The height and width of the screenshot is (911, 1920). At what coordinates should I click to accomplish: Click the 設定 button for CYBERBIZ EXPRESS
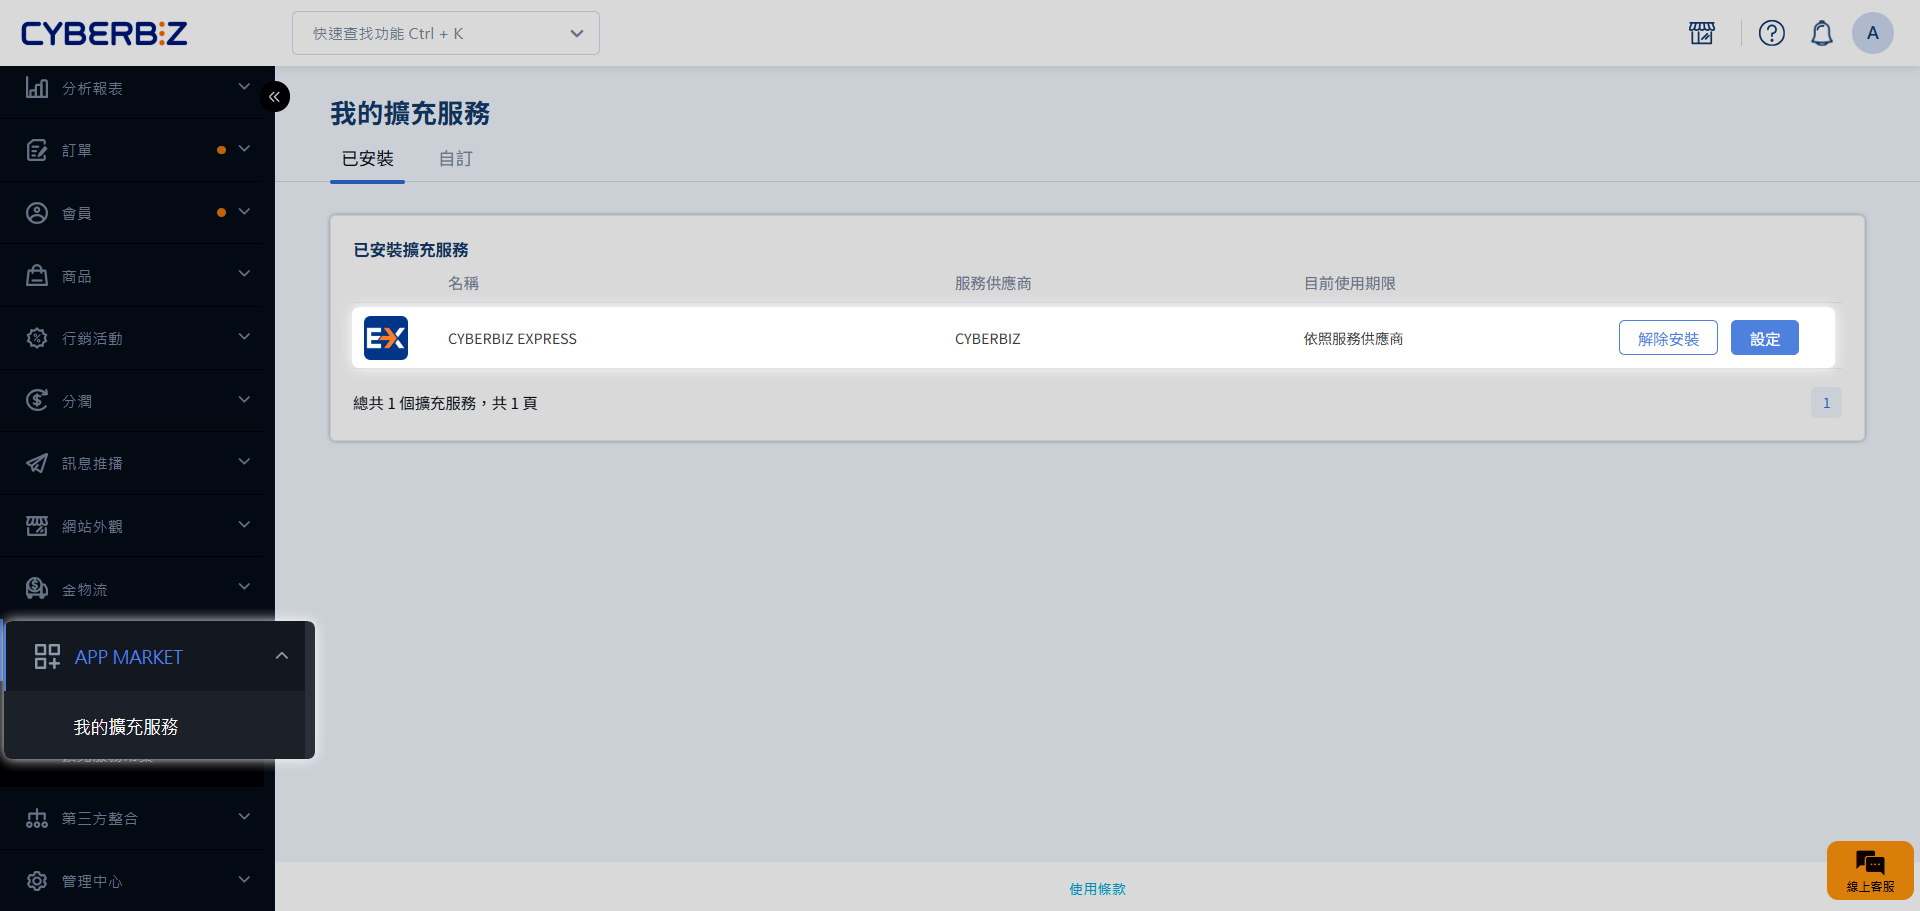click(1764, 338)
